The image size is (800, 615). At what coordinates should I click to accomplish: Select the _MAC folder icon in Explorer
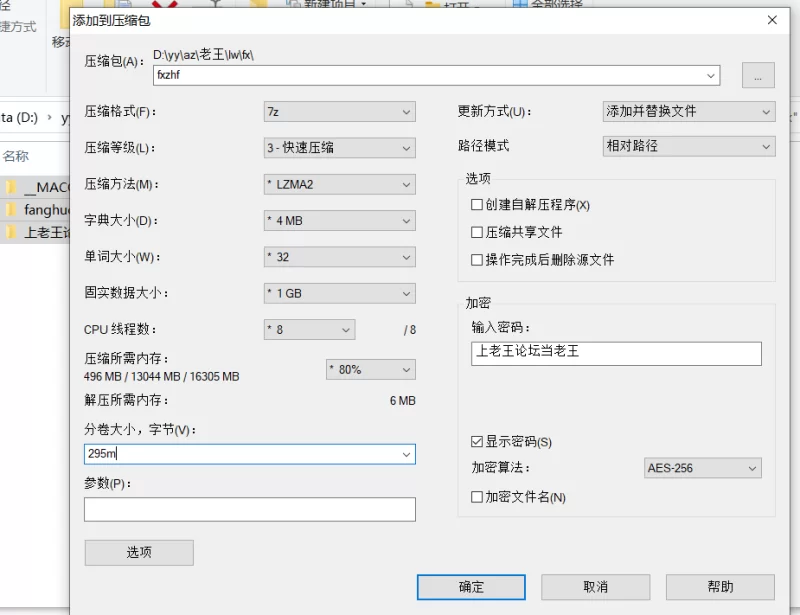(11, 187)
